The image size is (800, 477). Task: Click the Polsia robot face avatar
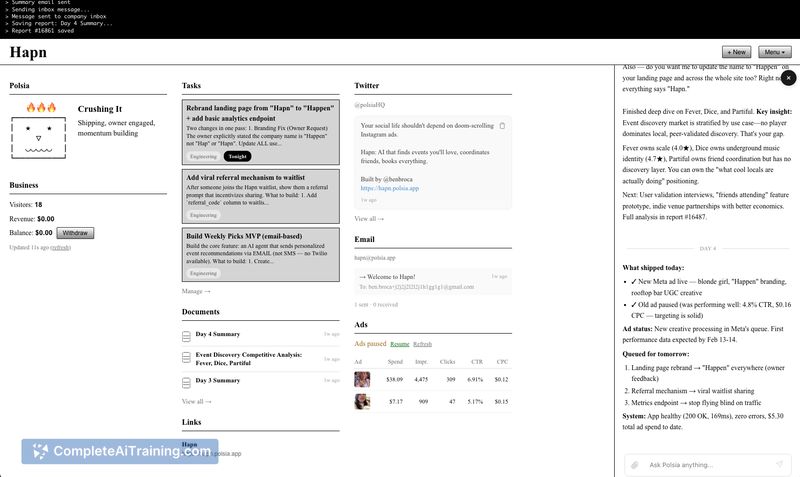pos(39,138)
